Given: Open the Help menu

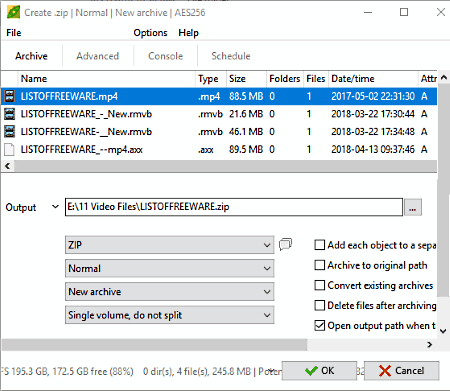Looking at the screenshot, I should 188,33.
